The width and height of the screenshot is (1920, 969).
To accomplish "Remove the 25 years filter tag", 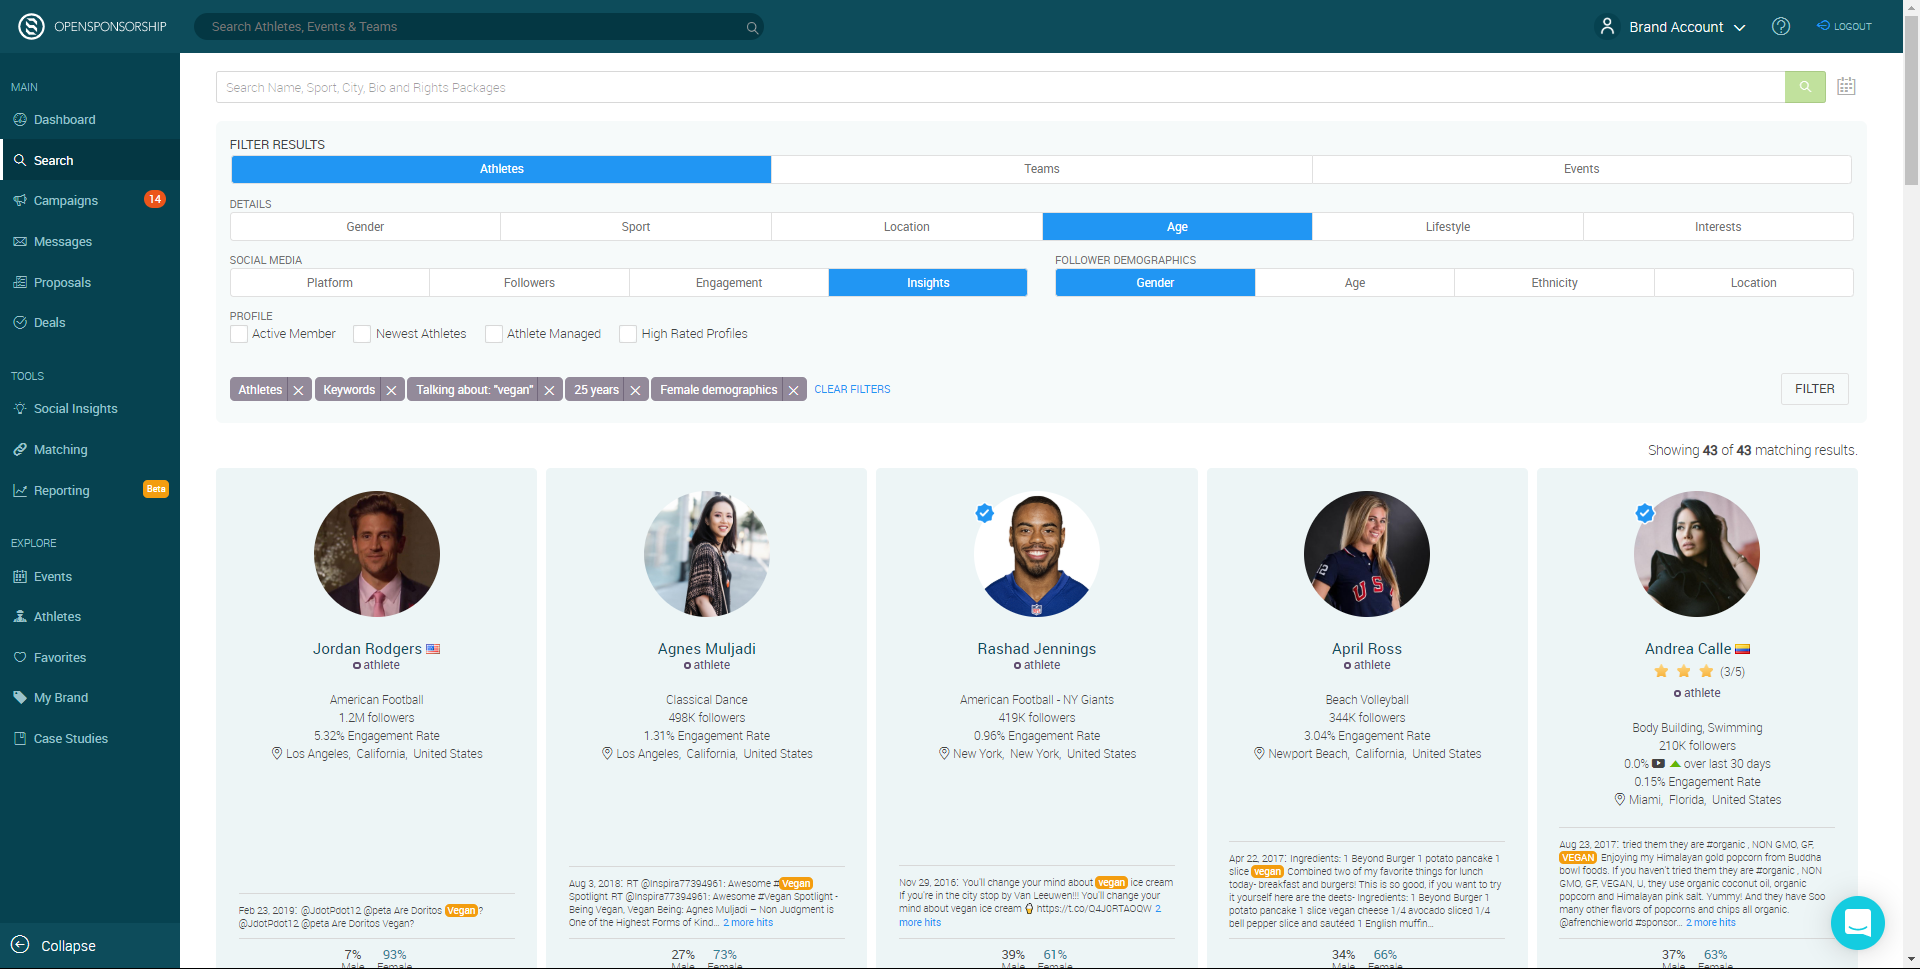I will (x=635, y=390).
